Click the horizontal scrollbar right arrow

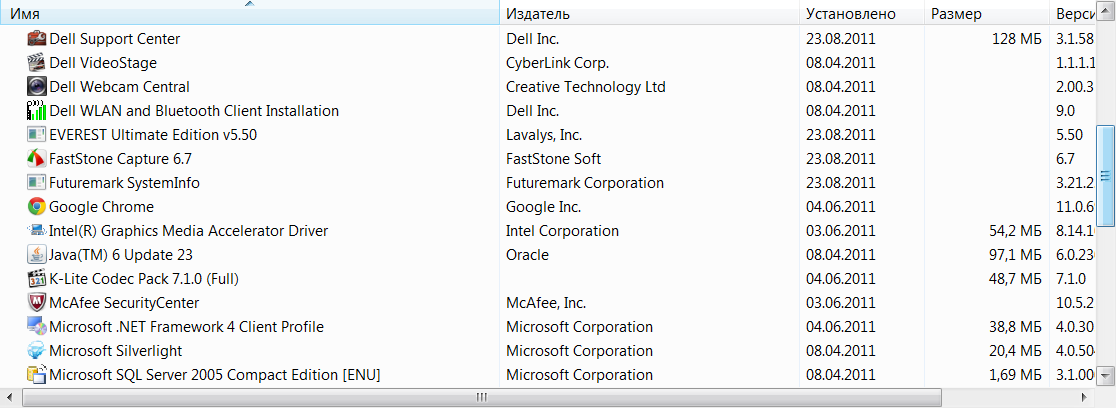point(1086,398)
